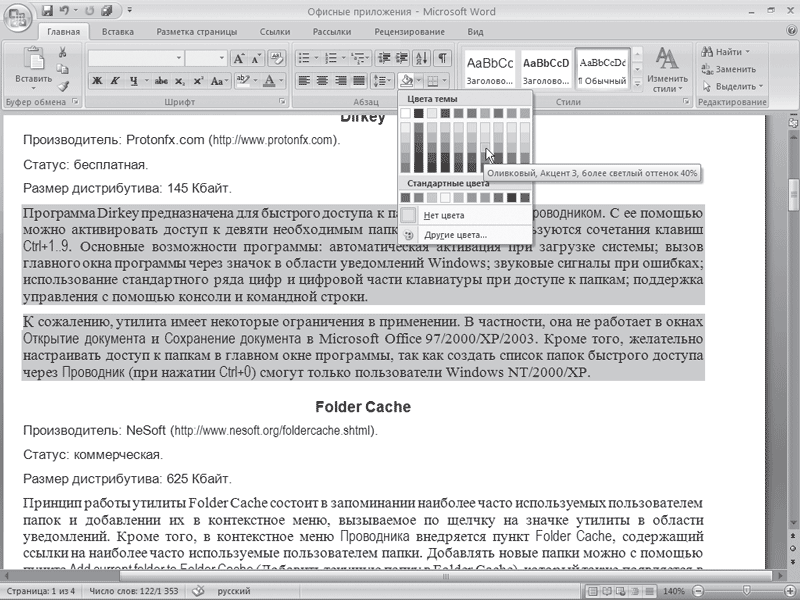
Task: Switch to Full Screen Reading view
Action: pyautogui.click(x=607, y=591)
